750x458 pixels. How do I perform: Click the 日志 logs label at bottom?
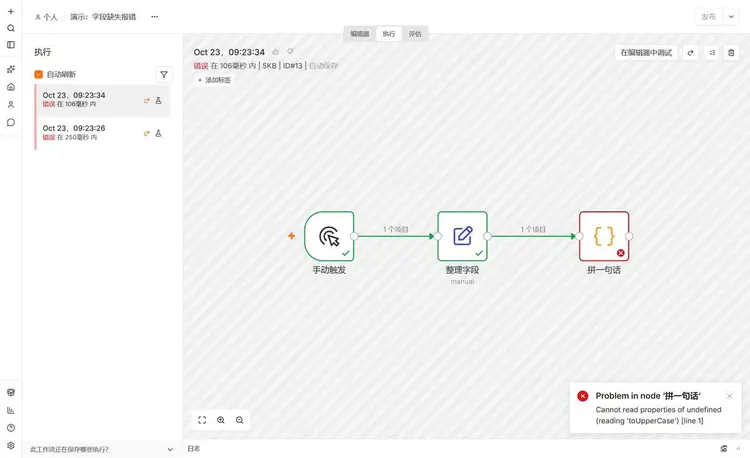tap(194, 448)
